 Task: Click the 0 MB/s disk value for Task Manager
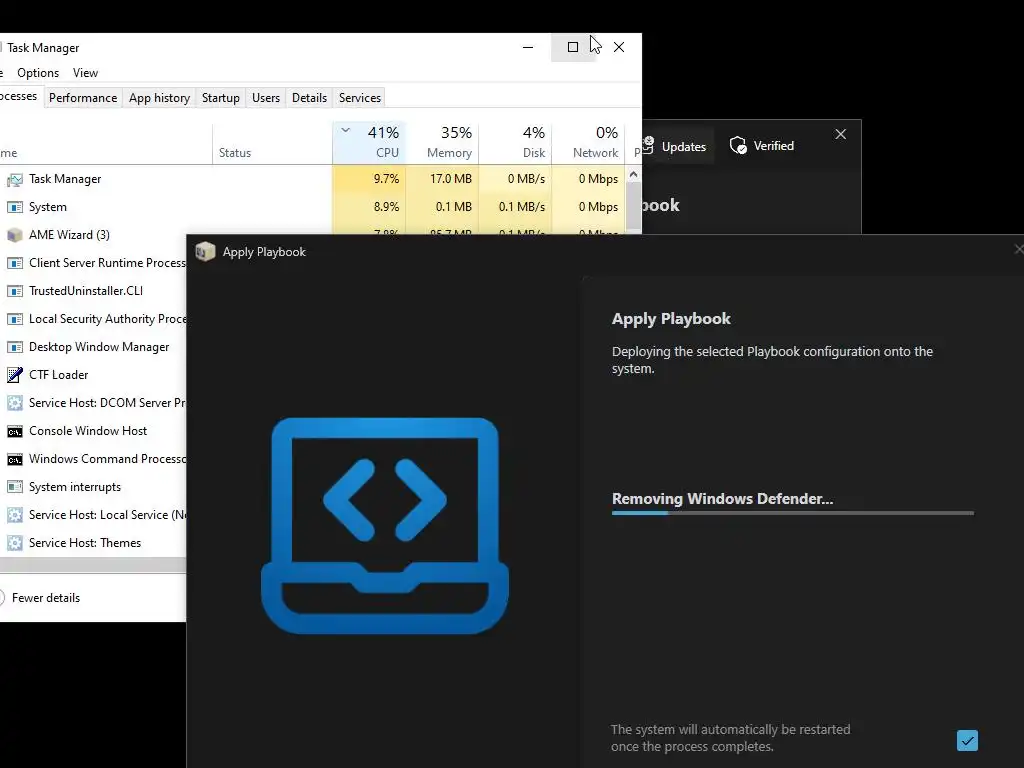(526, 179)
